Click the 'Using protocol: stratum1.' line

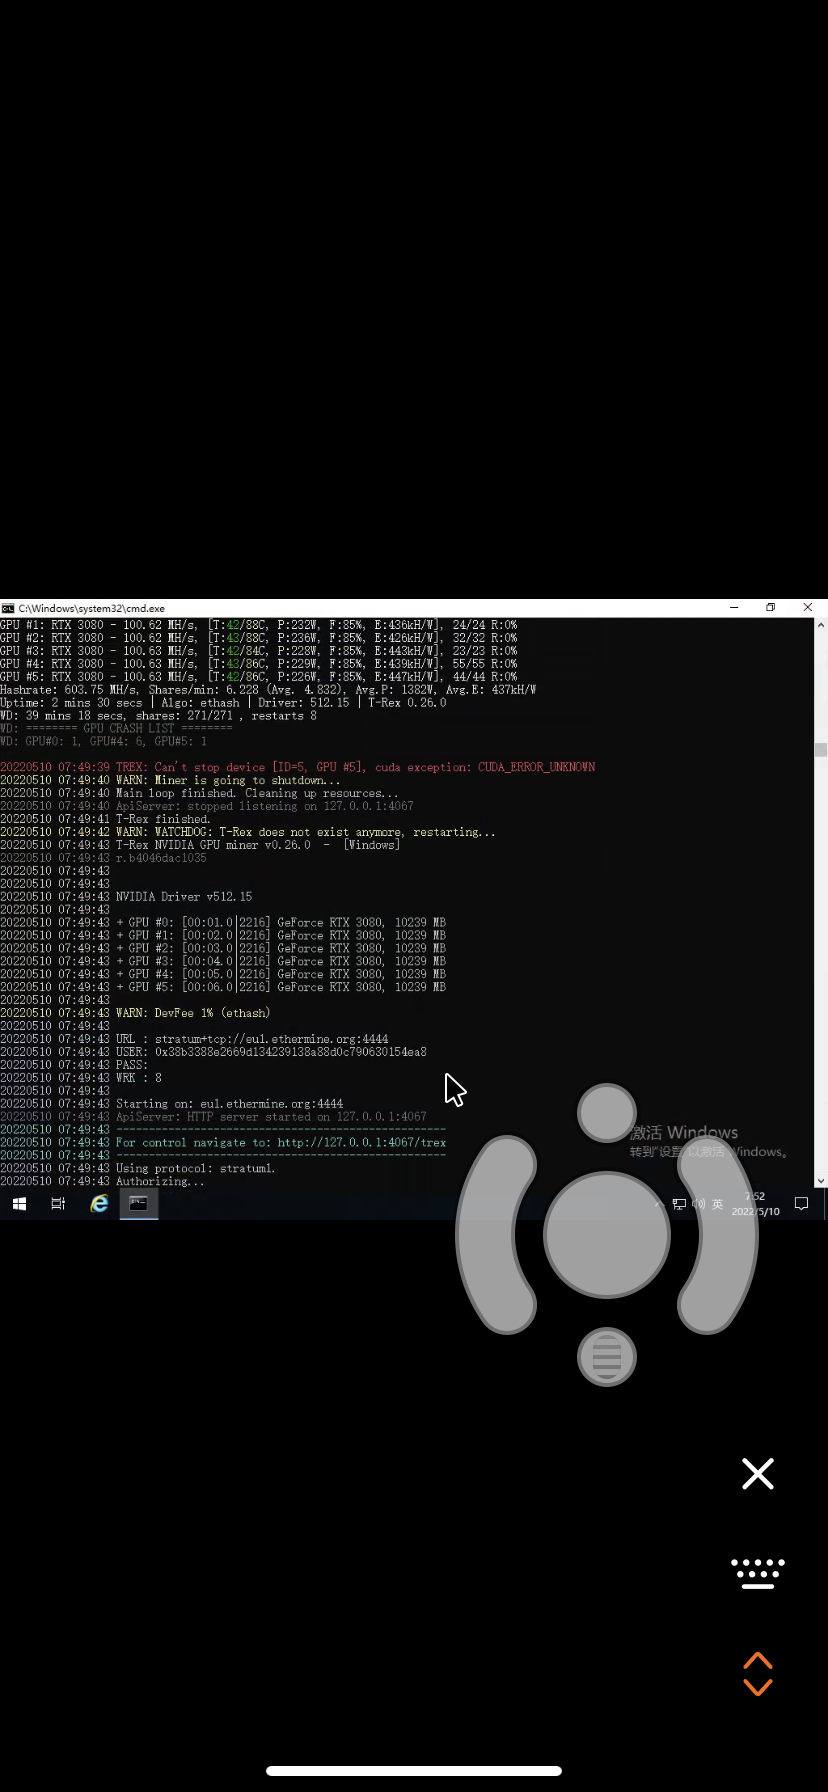(138, 1168)
